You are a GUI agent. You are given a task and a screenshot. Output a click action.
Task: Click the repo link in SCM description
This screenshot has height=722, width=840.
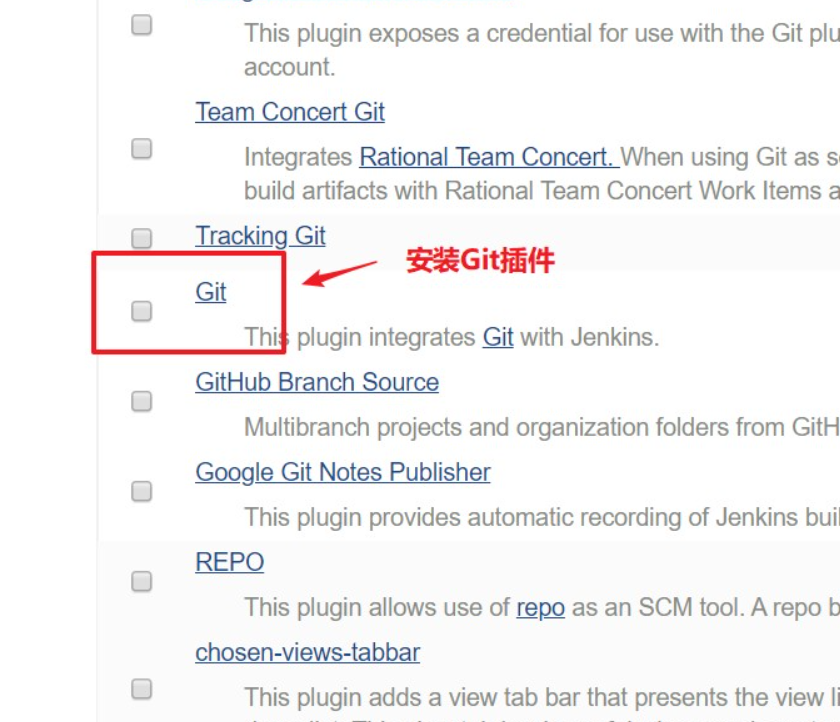point(541,608)
